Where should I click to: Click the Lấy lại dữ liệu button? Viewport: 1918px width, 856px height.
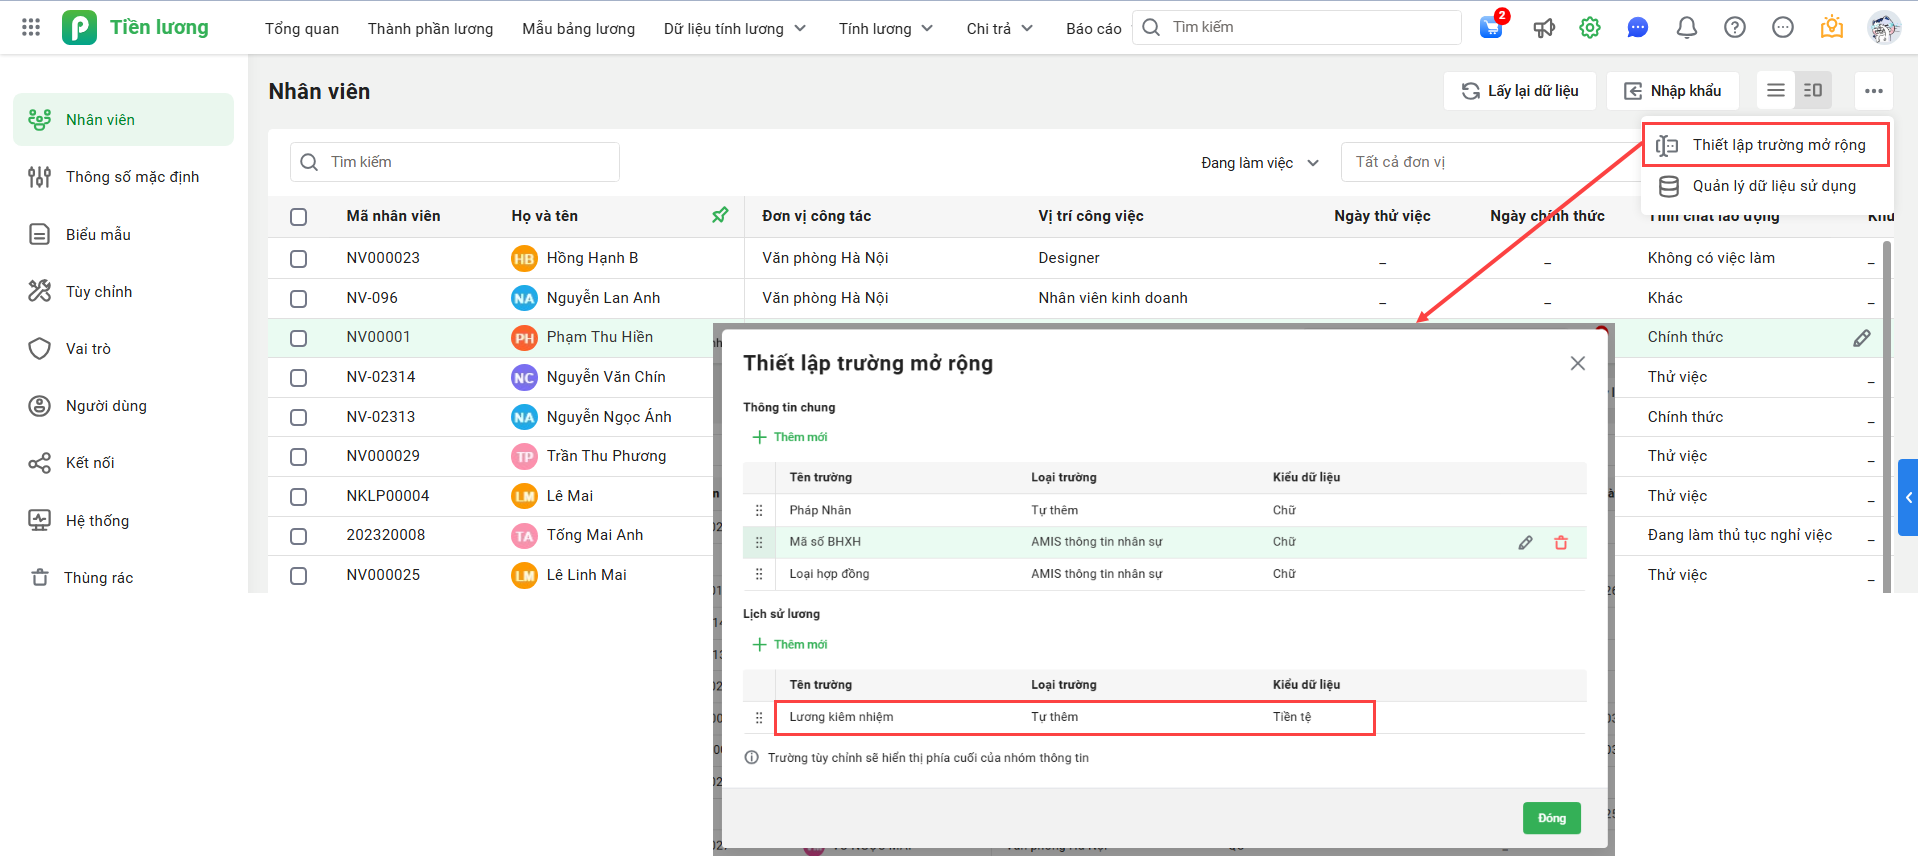(x=1520, y=91)
